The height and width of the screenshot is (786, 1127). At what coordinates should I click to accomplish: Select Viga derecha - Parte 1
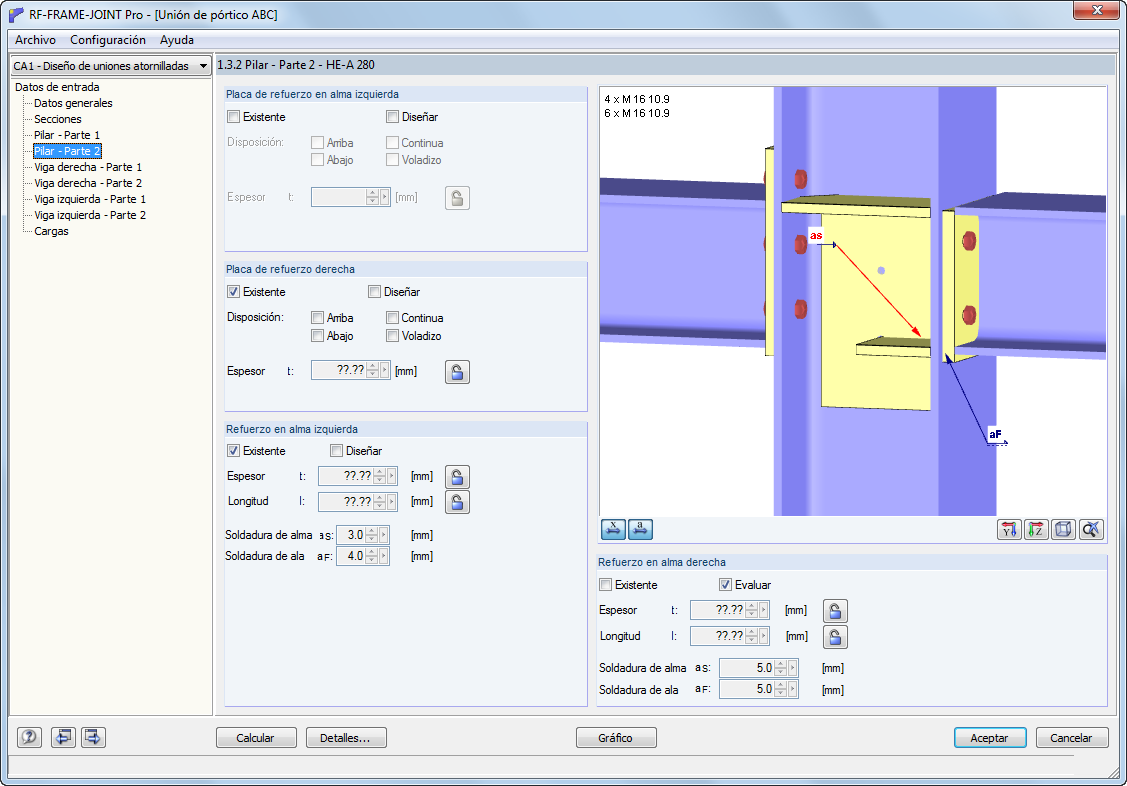click(x=88, y=167)
